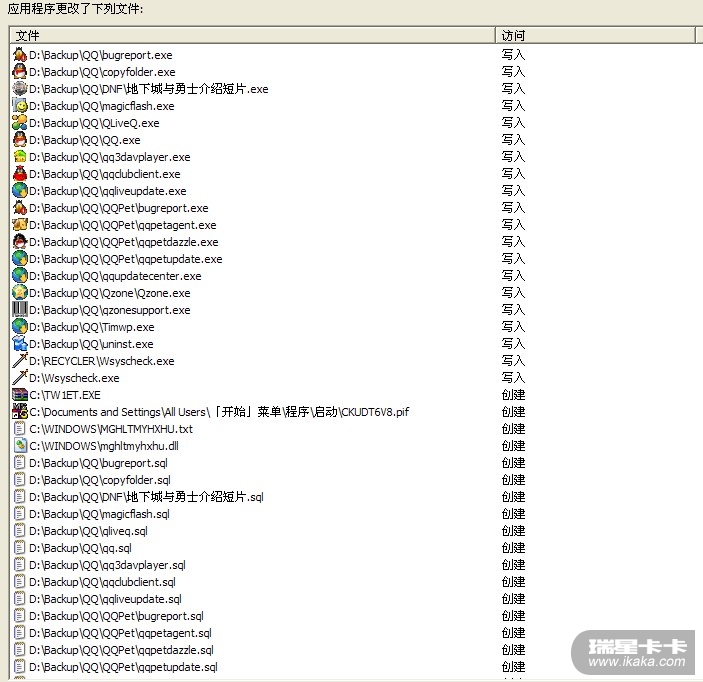The width and height of the screenshot is (703, 682).
Task: Click penguin icon of copyfolder.exe
Action: [20, 72]
